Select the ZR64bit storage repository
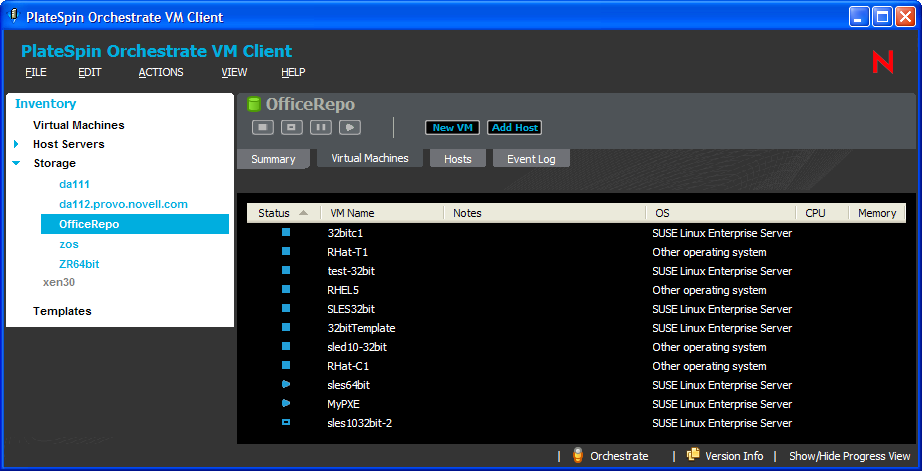Image resolution: width=922 pixels, height=471 pixels. [79, 264]
